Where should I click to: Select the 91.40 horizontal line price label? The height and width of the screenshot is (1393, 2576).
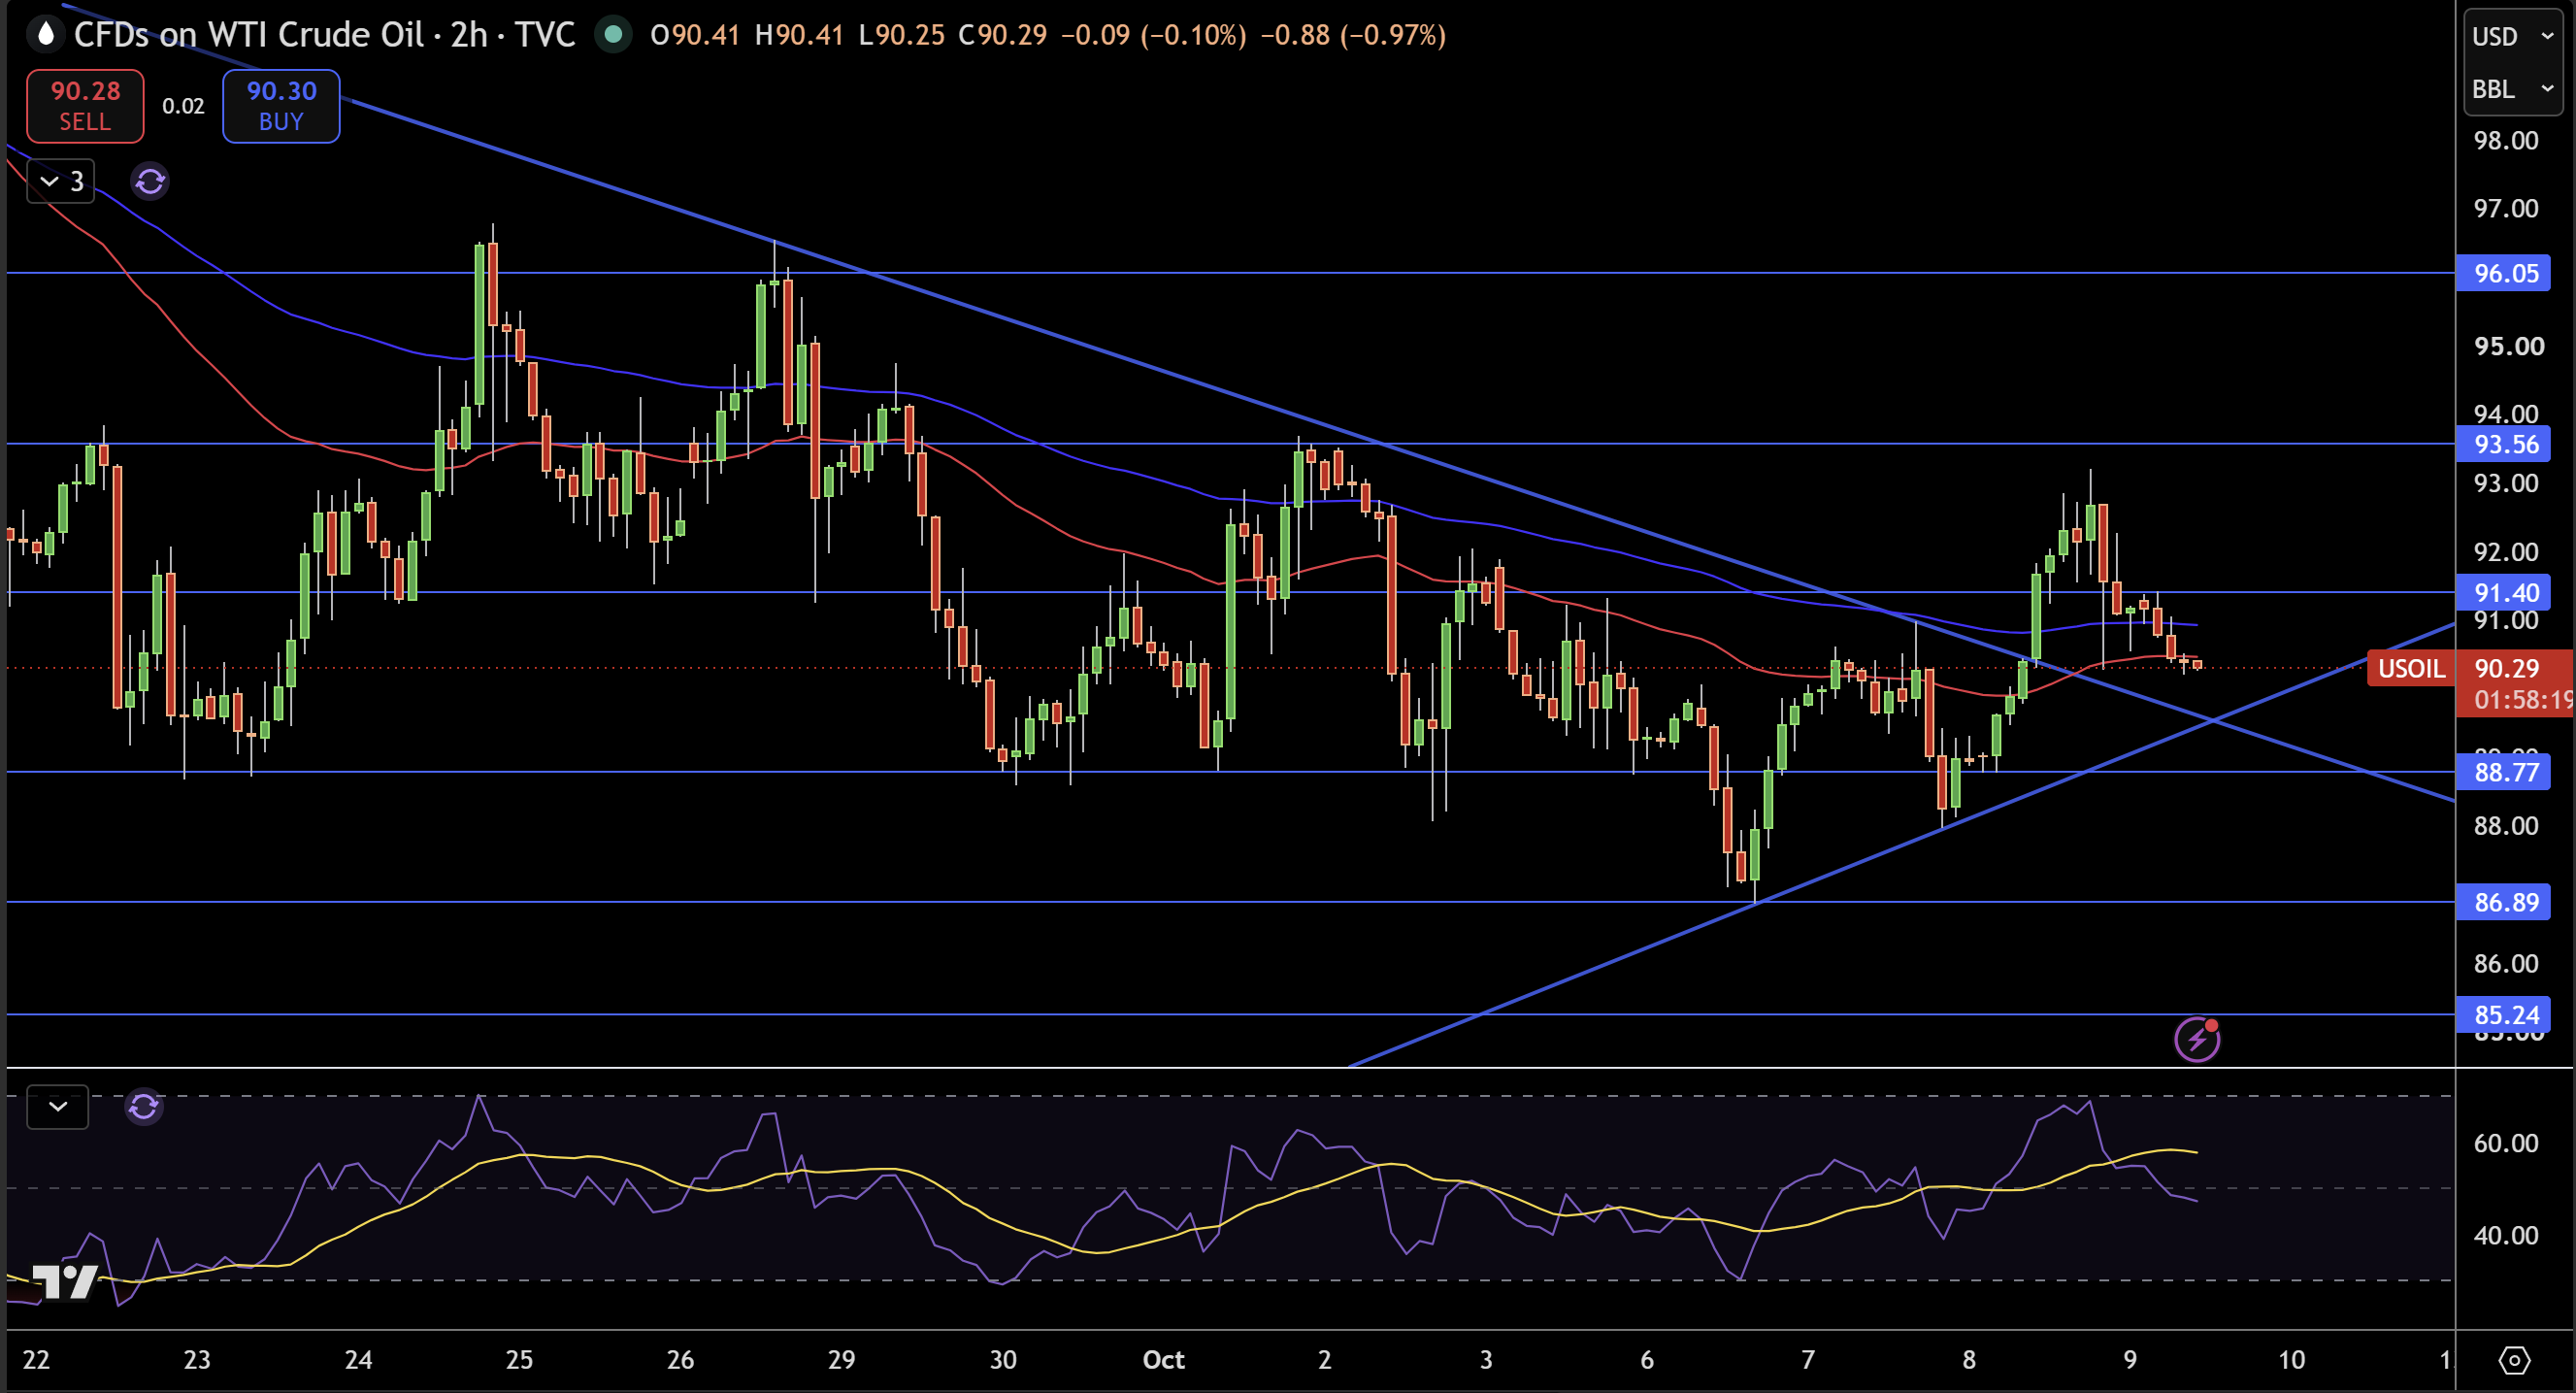(2504, 593)
